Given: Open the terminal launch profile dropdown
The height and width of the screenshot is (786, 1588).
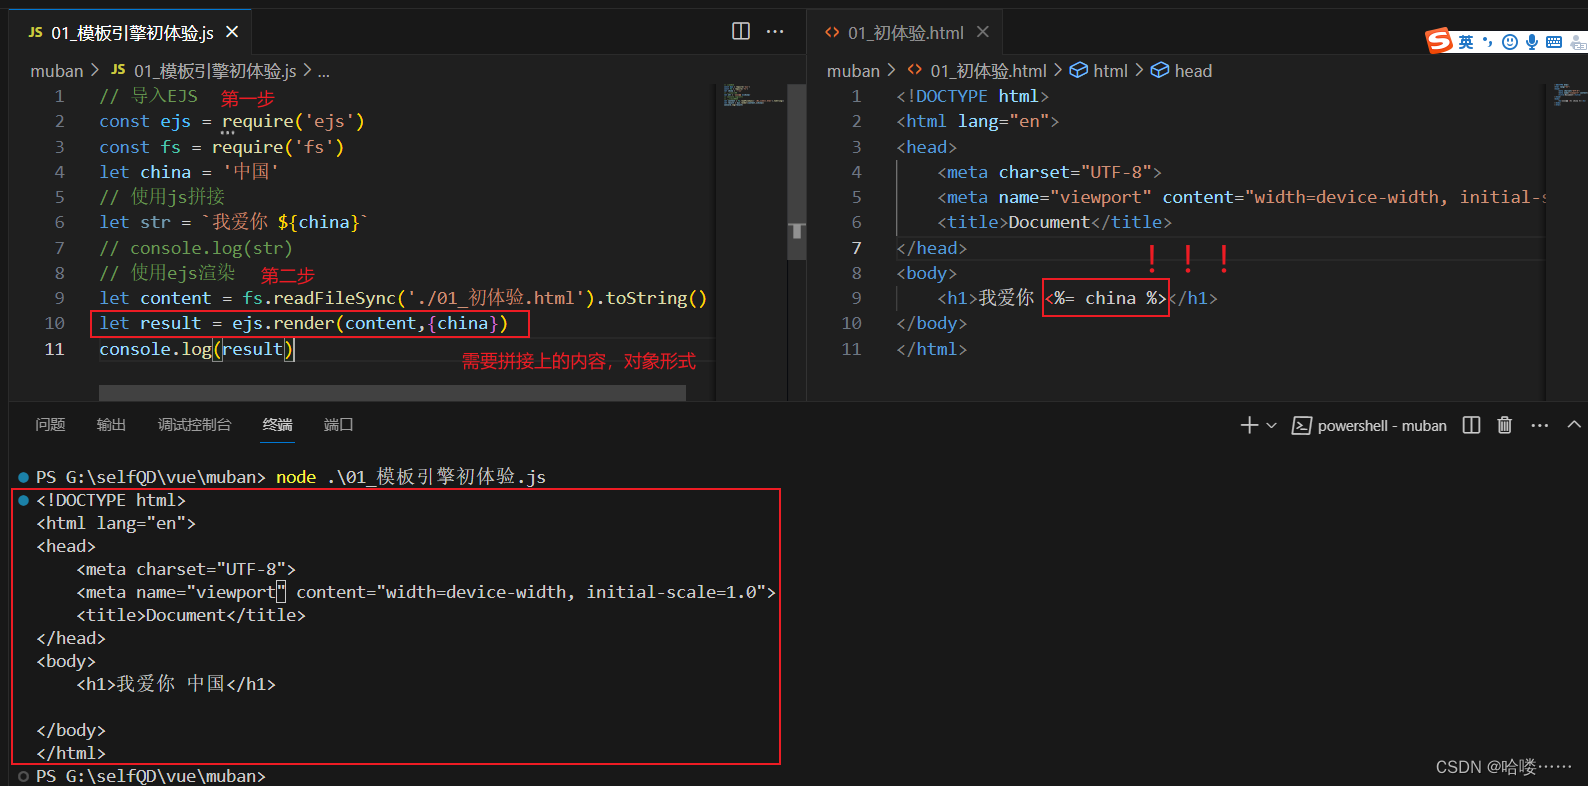Looking at the screenshot, I should [x=1271, y=425].
